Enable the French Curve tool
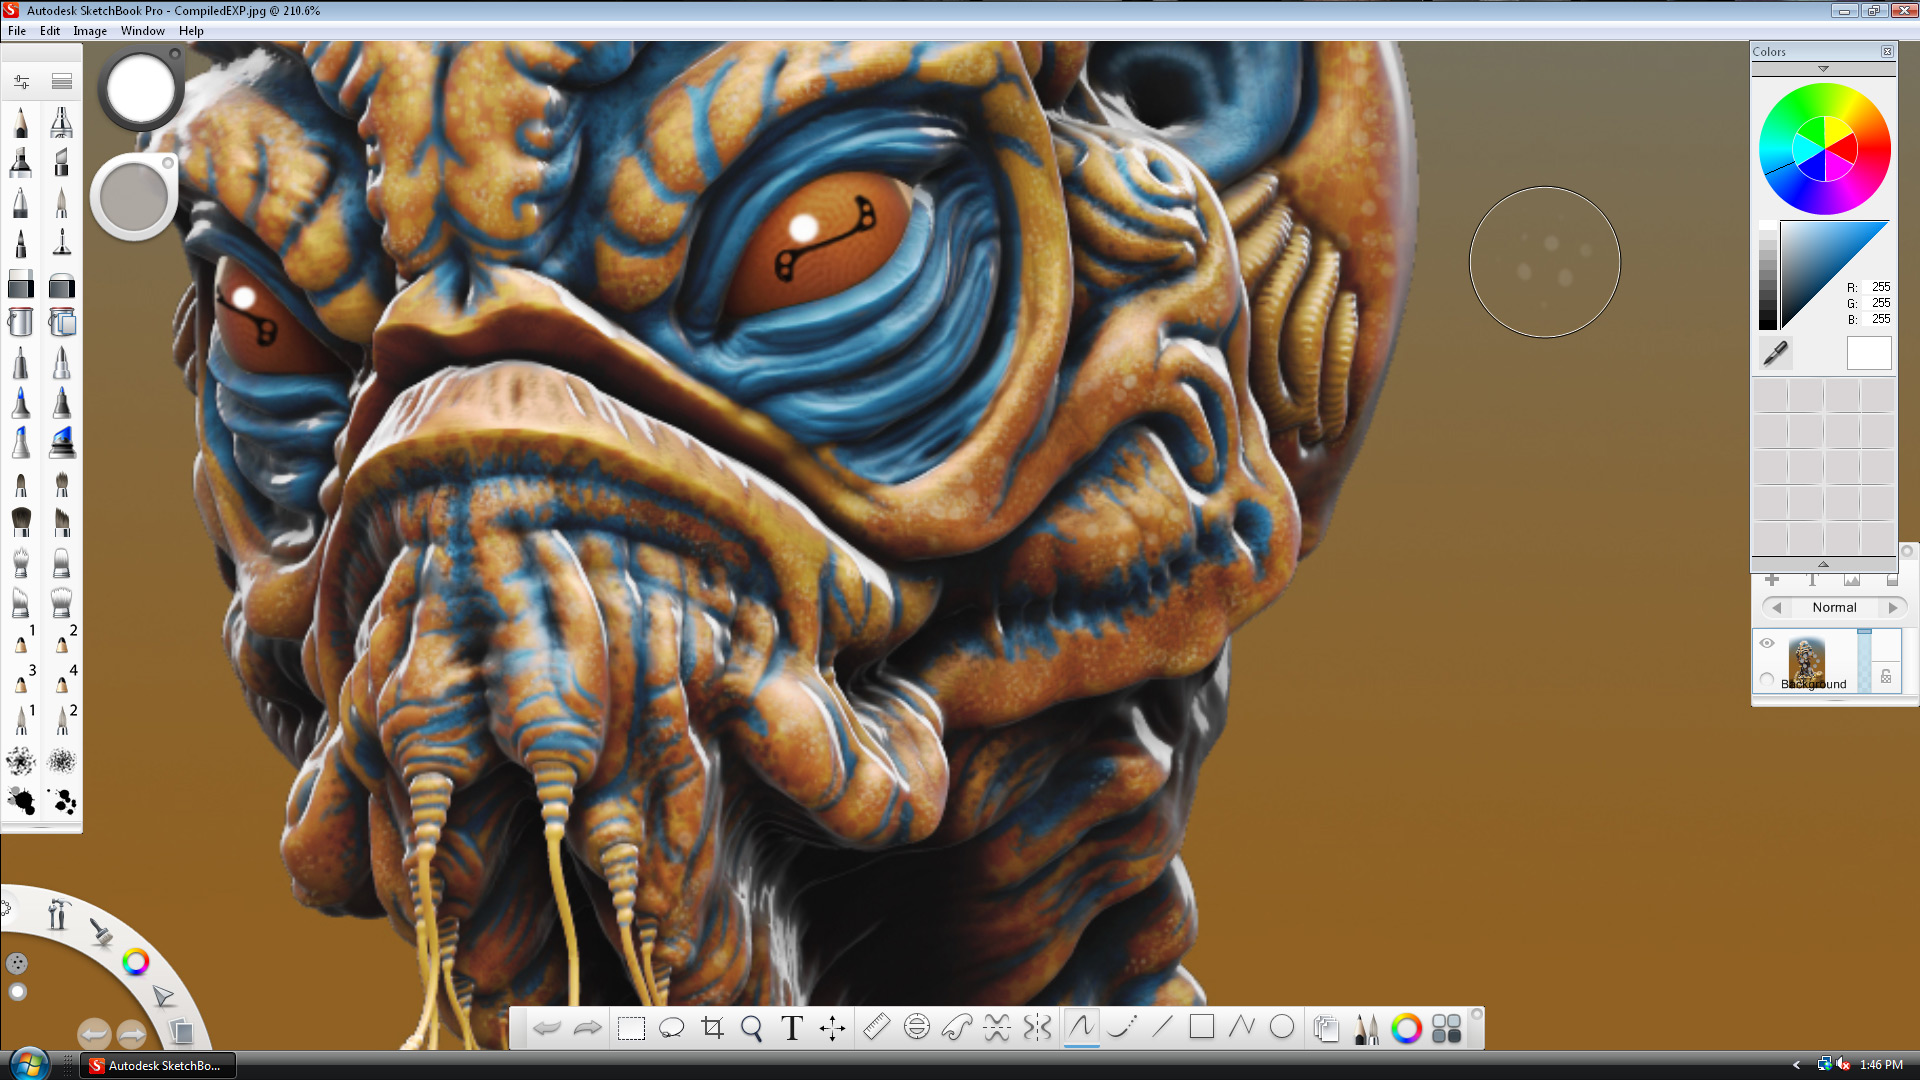This screenshot has width=1920, height=1080. coord(957,1028)
